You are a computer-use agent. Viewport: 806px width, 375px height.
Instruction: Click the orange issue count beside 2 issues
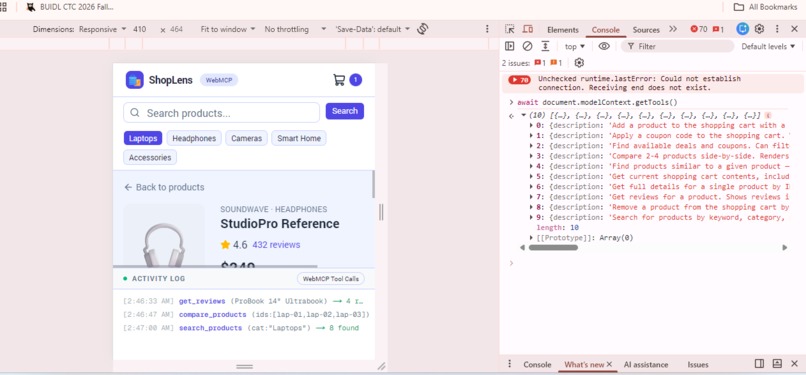(x=556, y=63)
